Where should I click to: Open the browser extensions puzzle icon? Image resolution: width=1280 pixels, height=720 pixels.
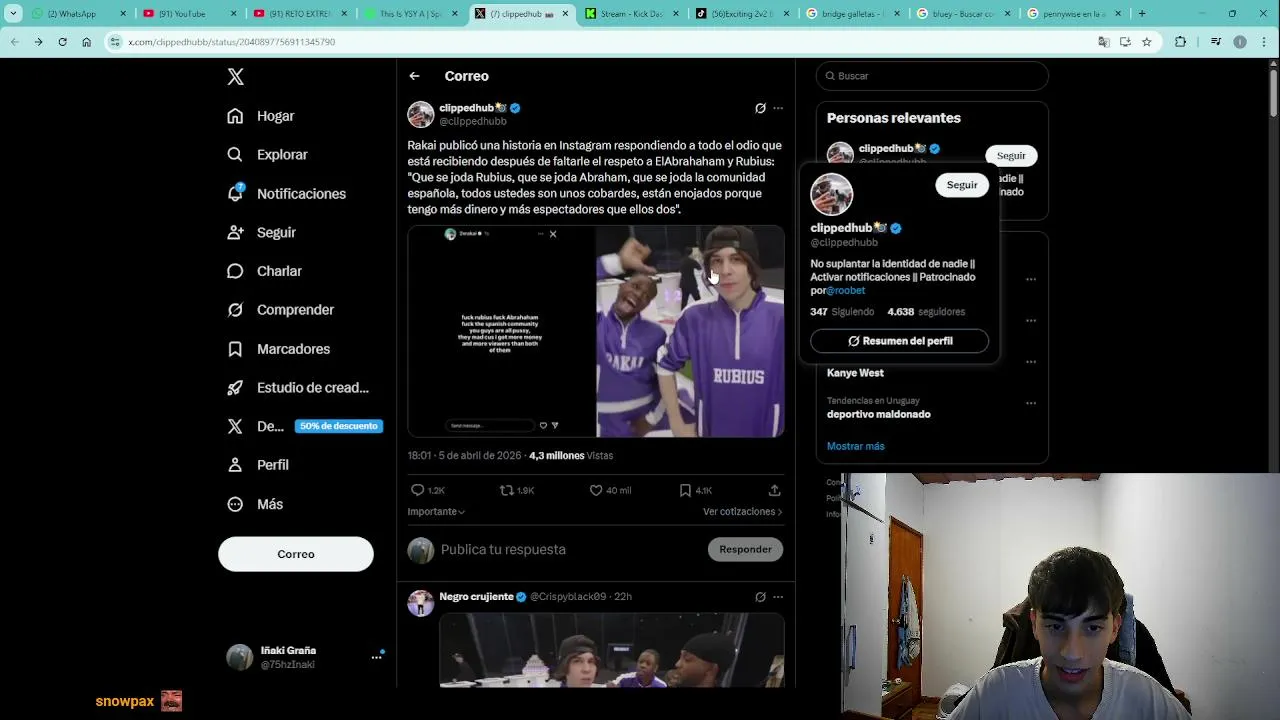coord(1180,42)
